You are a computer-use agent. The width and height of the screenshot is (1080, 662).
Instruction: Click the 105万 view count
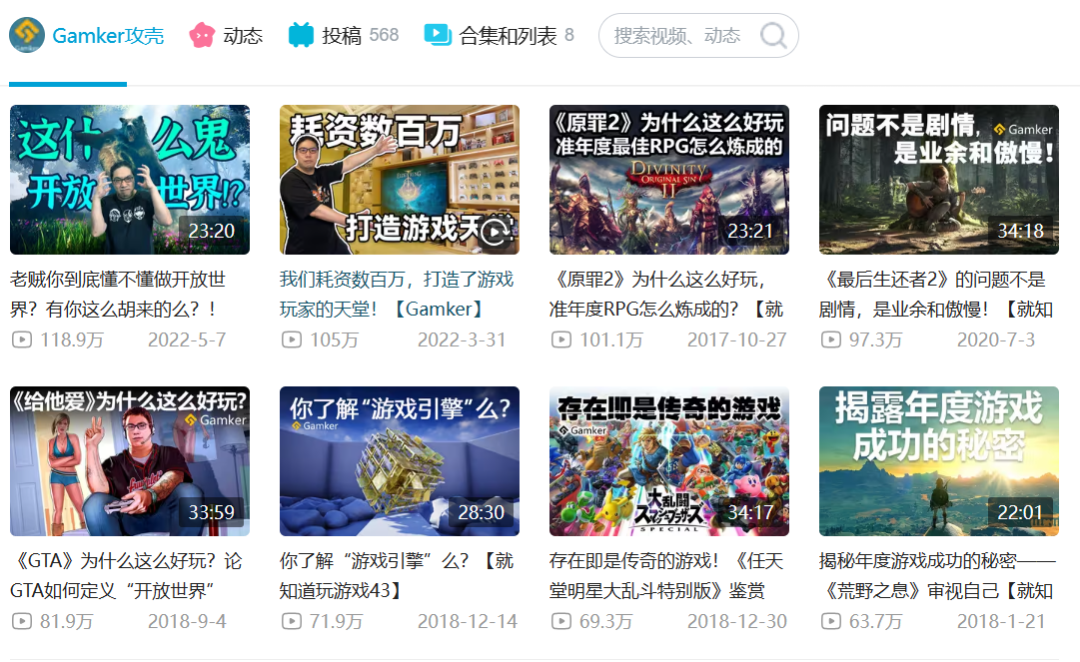pyautogui.click(x=334, y=340)
